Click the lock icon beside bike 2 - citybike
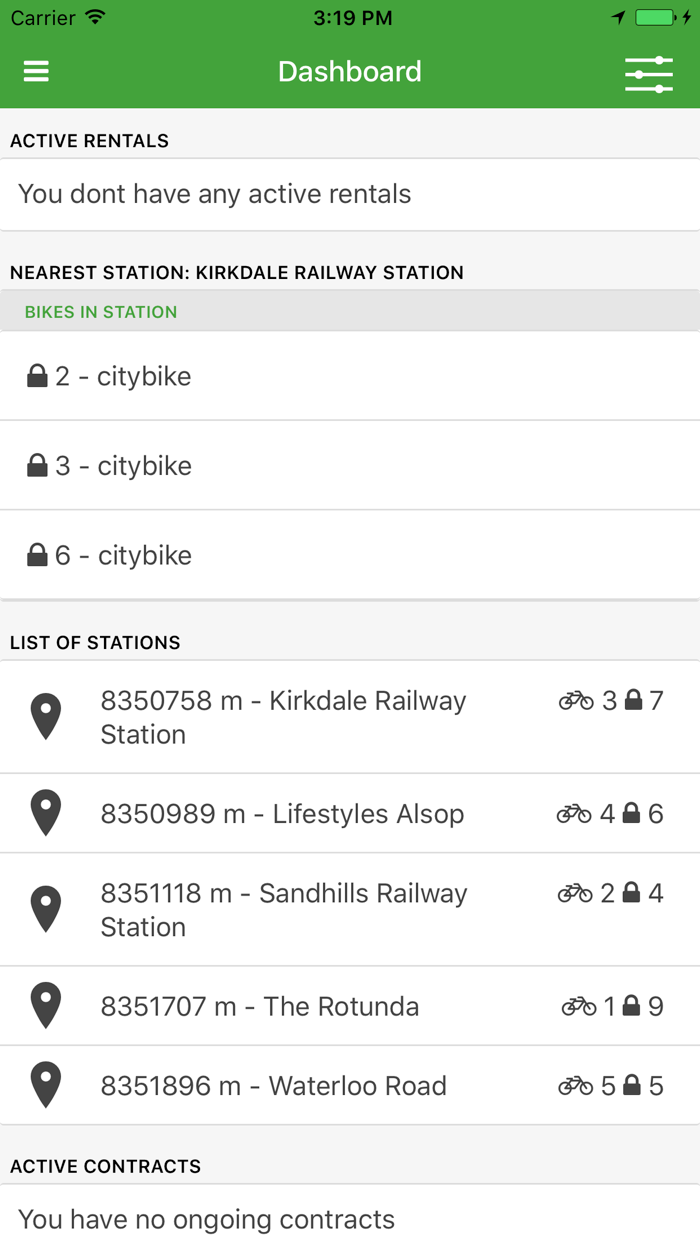Image resolution: width=700 pixels, height=1244 pixels. (x=38, y=374)
